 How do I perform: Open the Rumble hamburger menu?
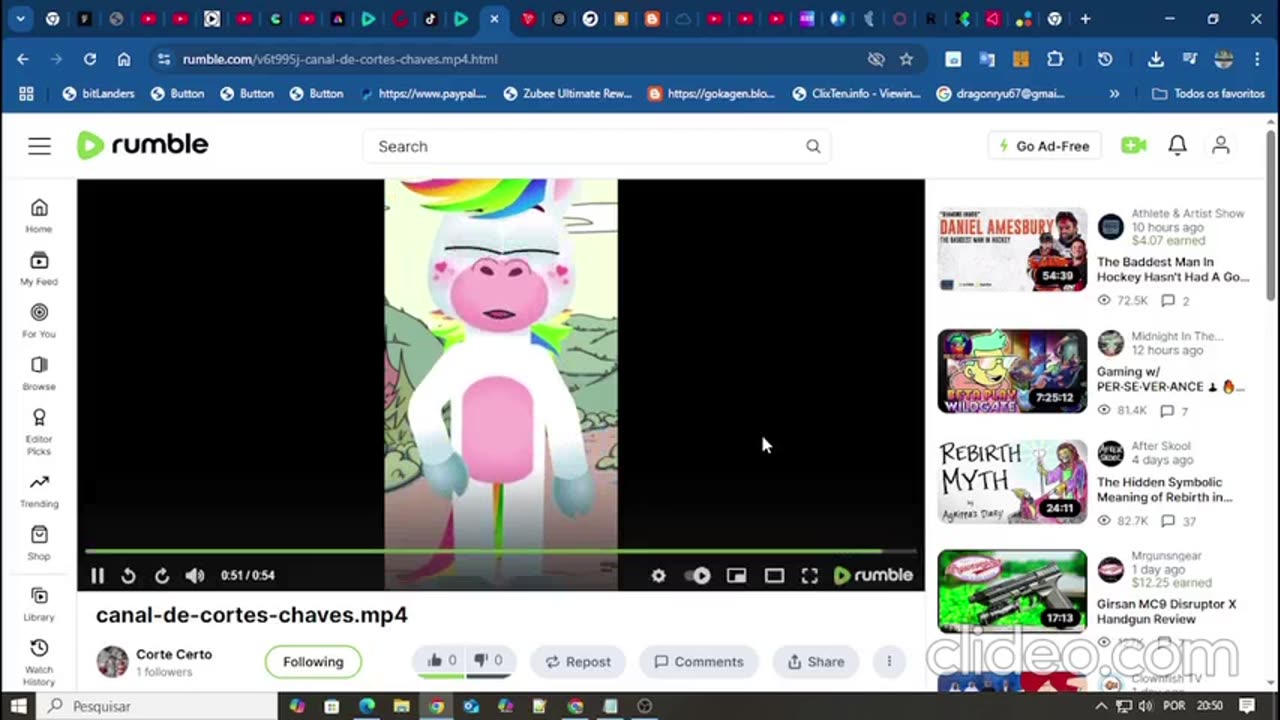[x=39, y=146]
